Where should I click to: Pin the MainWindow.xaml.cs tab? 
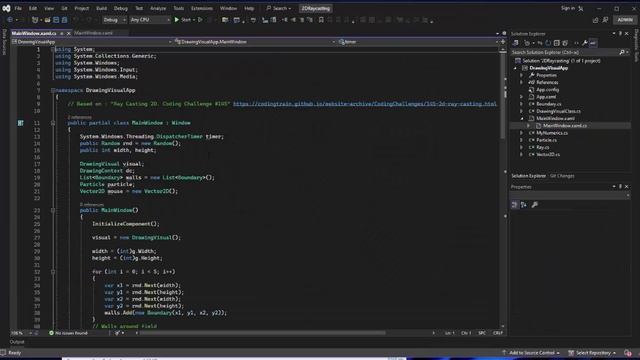pyautogui.click(x=62, y=33)
